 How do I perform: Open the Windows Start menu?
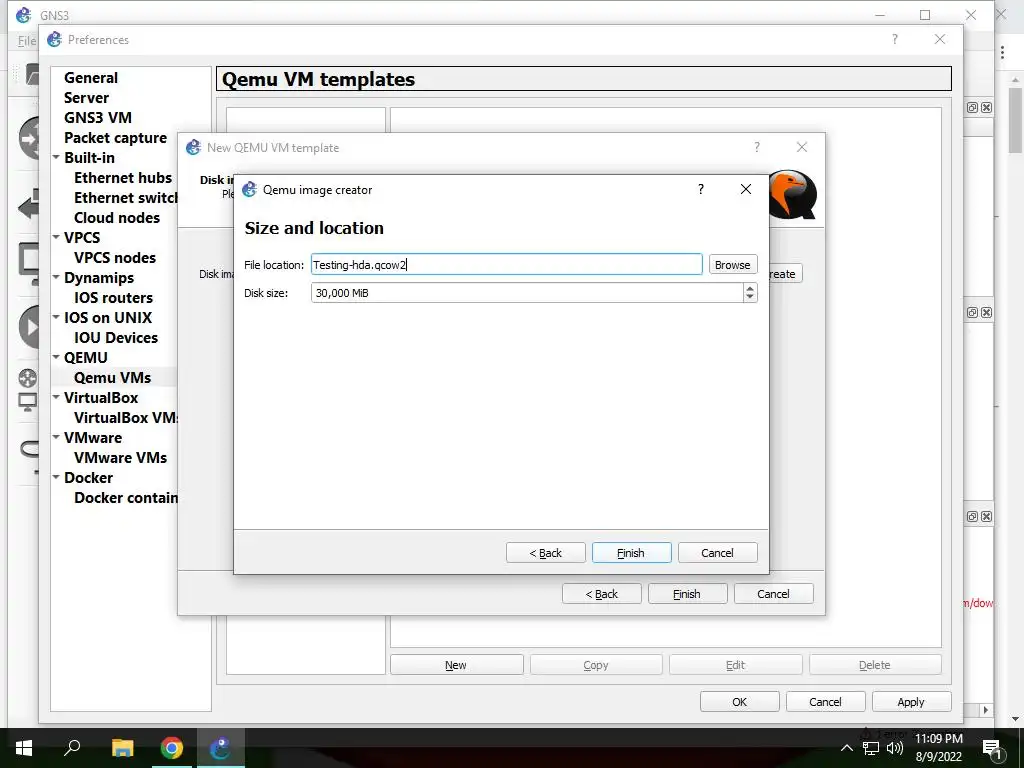(24, 748)
